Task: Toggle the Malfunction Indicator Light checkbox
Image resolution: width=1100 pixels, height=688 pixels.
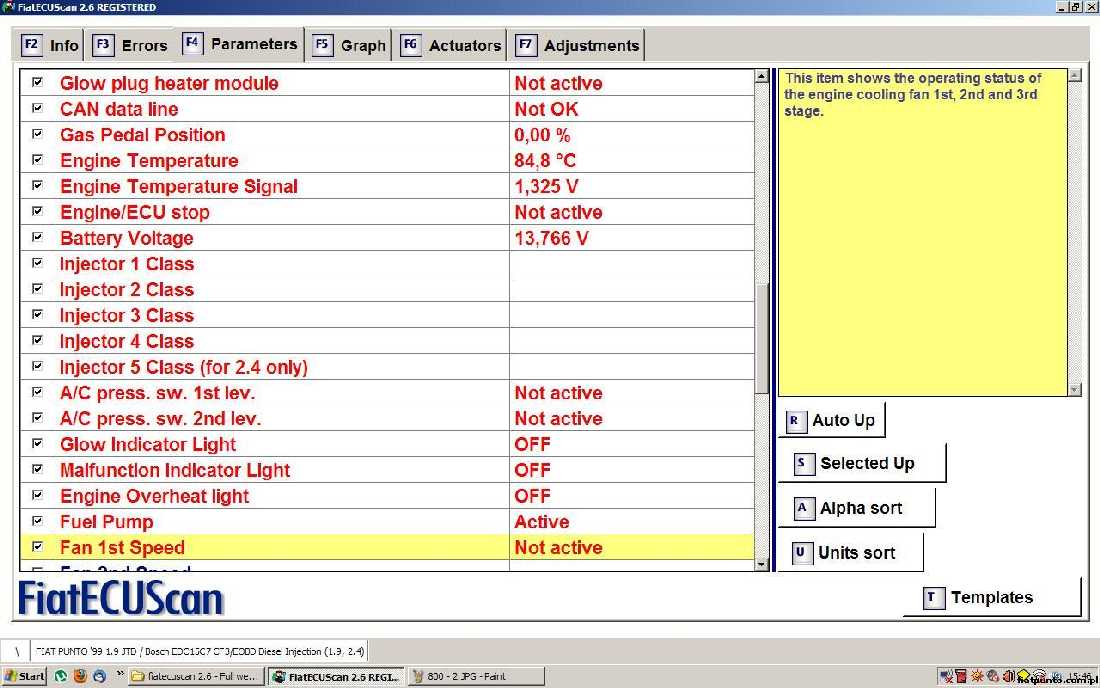Action: click(37, 469)
